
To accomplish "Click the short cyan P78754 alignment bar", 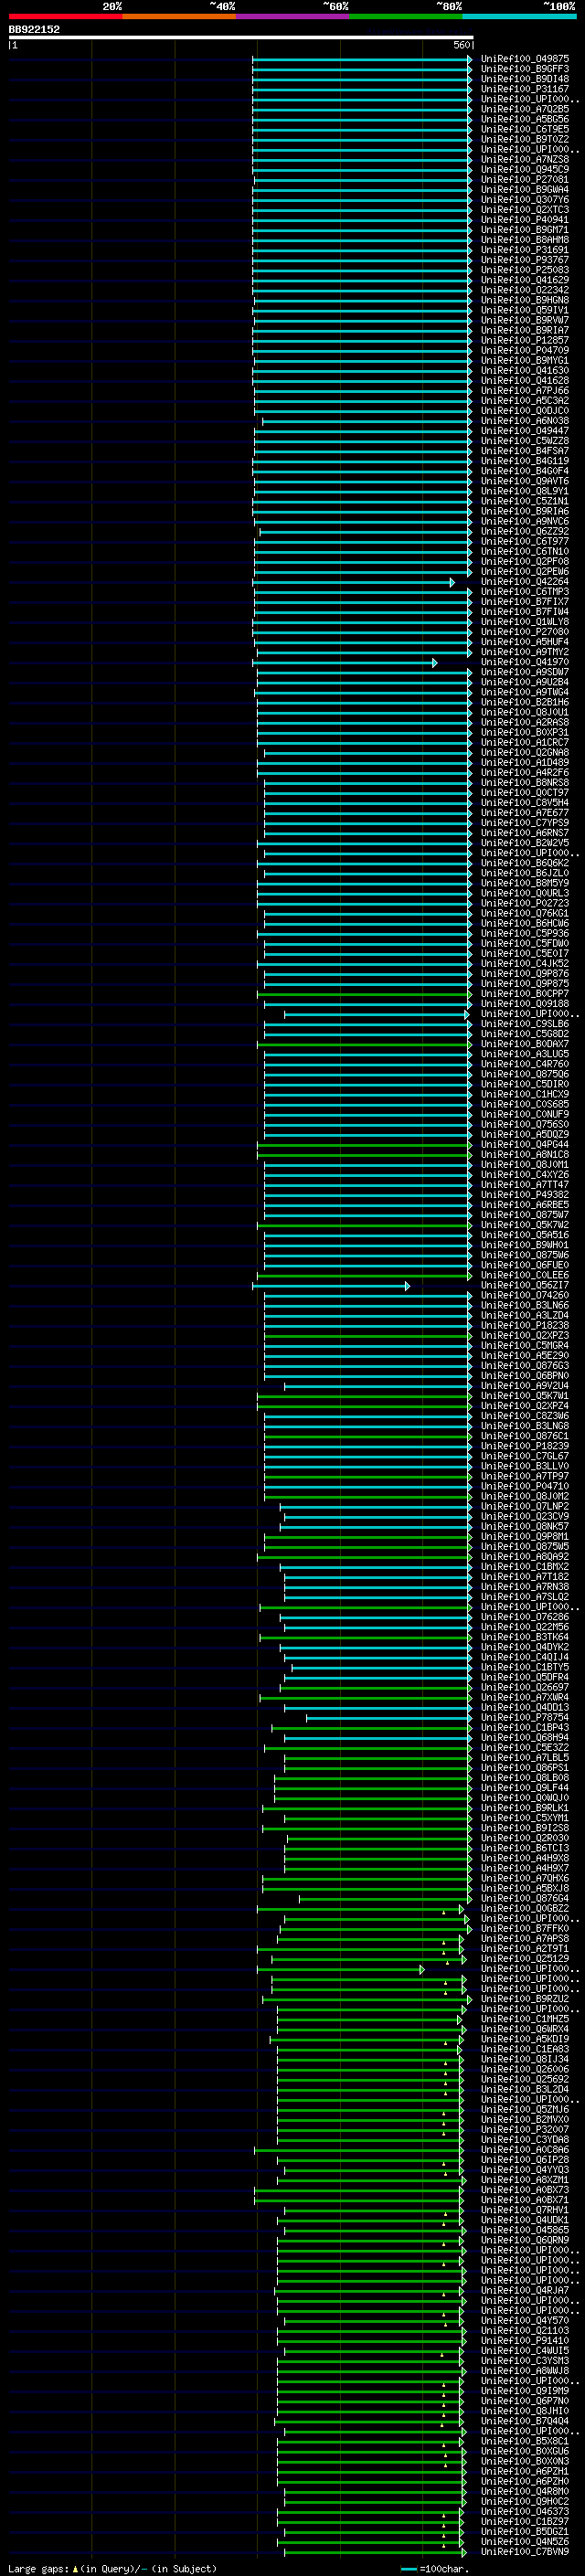I will [387, 1718].
